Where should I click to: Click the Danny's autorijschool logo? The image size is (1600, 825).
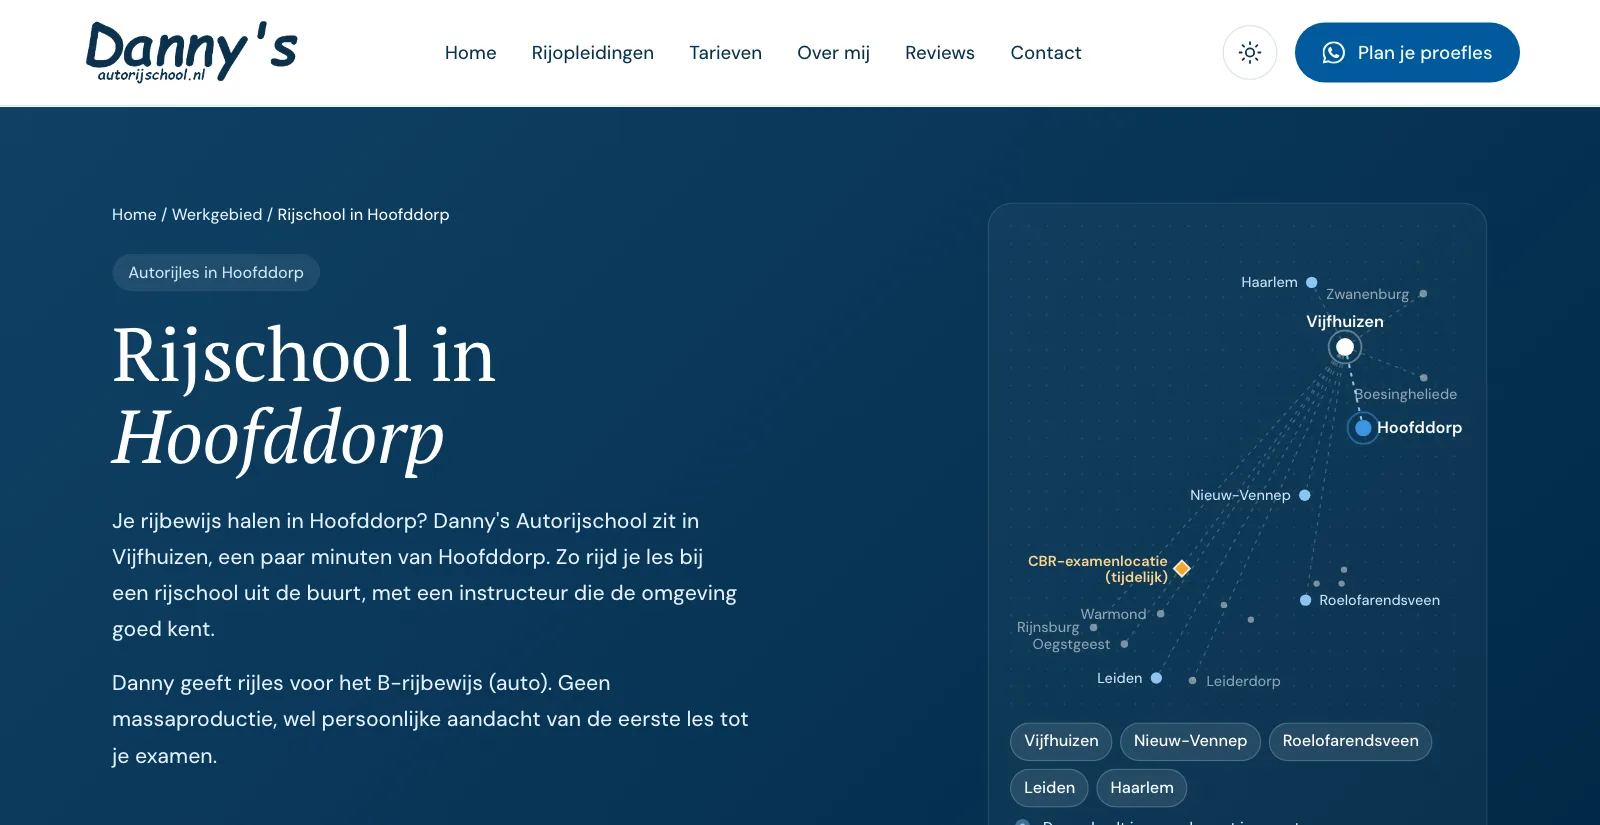(192, 52)
